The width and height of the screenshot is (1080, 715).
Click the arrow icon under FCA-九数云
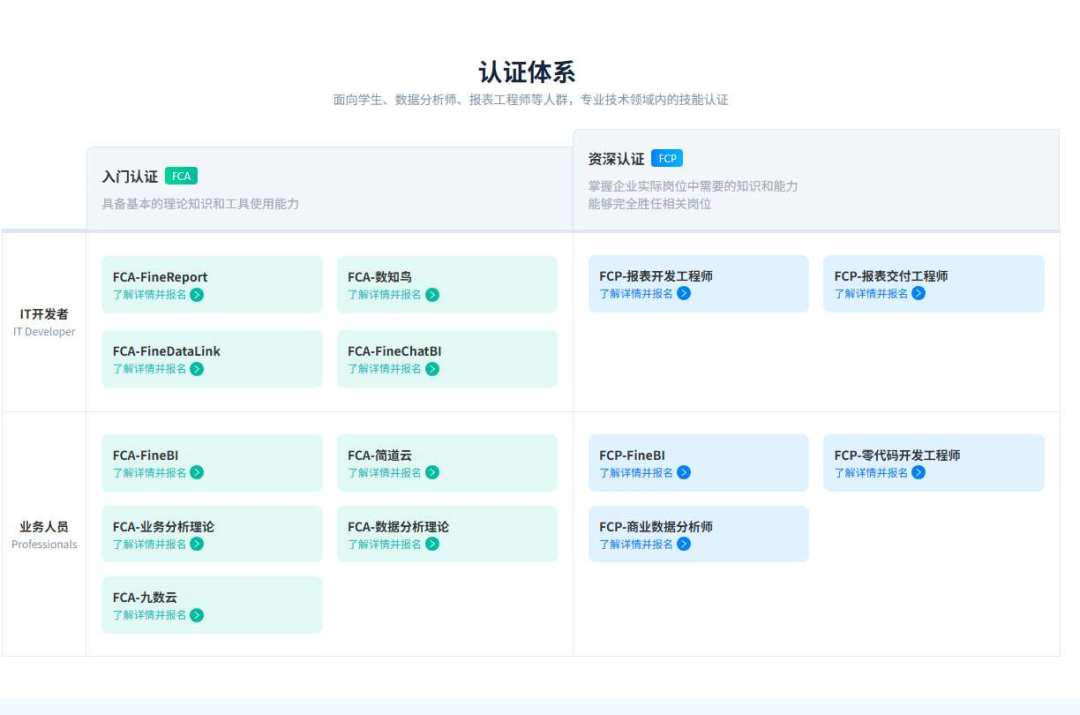tap(197, 615)
